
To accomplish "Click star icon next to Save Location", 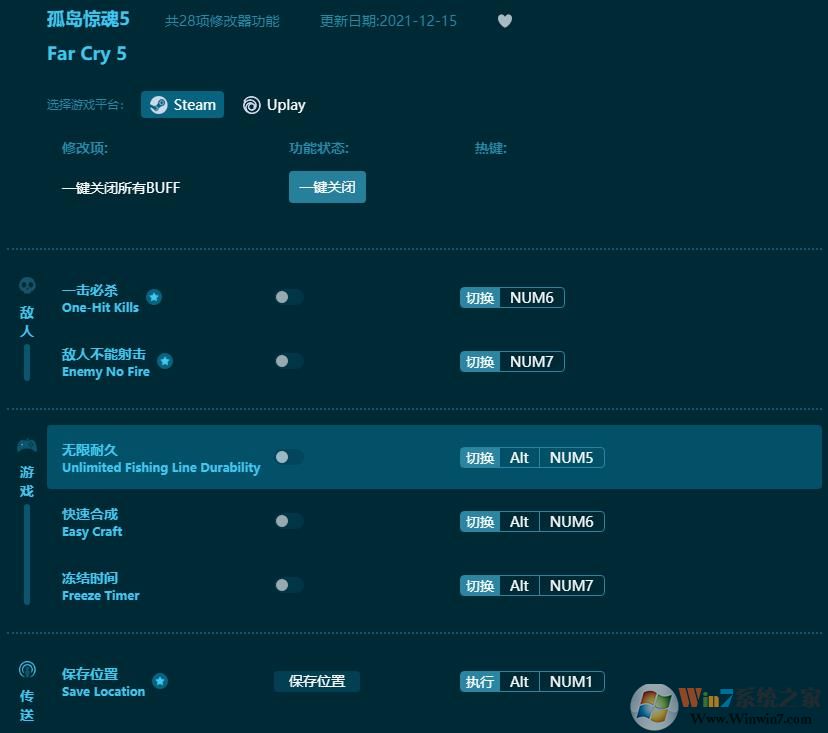I will pyautogui.click(x=160, y=681).
